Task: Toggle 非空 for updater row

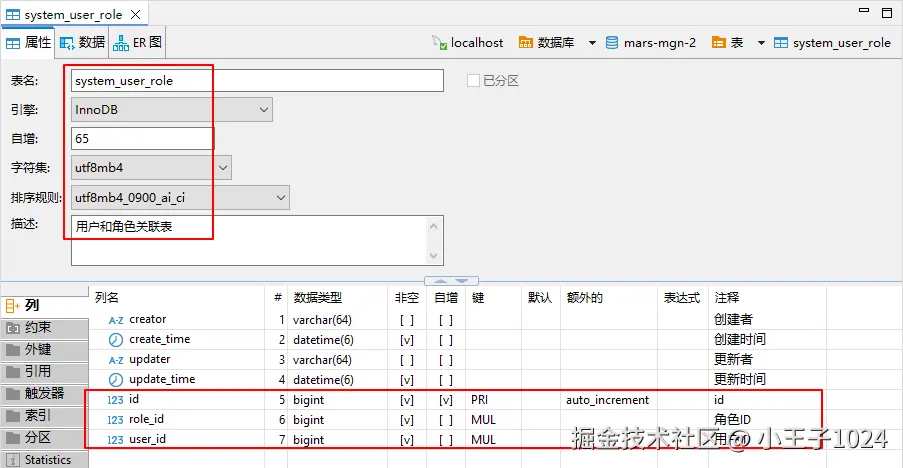Action: point(407,360)
